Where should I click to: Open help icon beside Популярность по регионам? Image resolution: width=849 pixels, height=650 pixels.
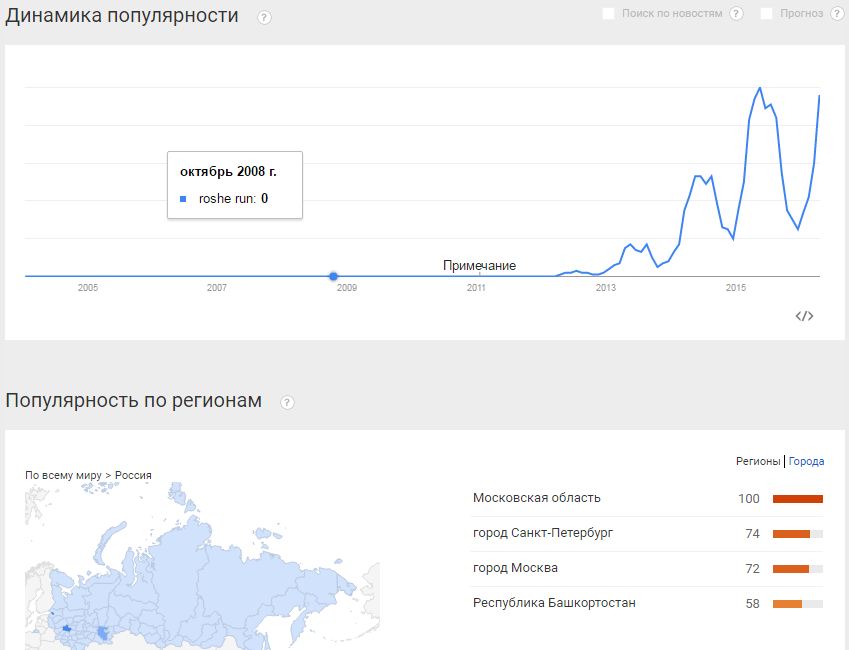pyautogui.click(x=288, y=402)
